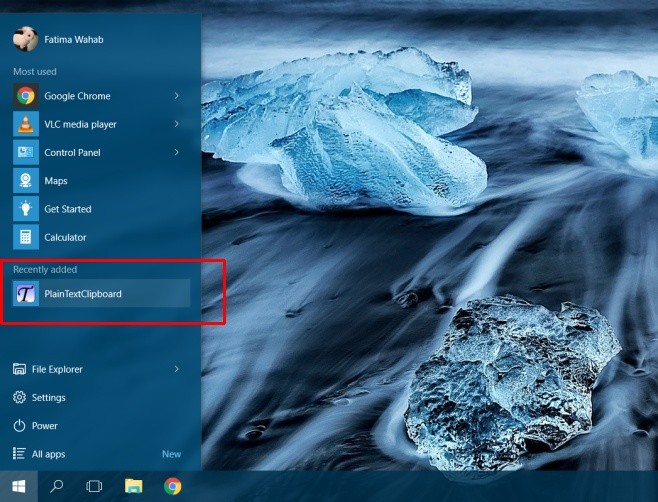This screenshot has height=502, width=658.
Task: Open Task View on the taskbar
Action: [x=94, y=486]
